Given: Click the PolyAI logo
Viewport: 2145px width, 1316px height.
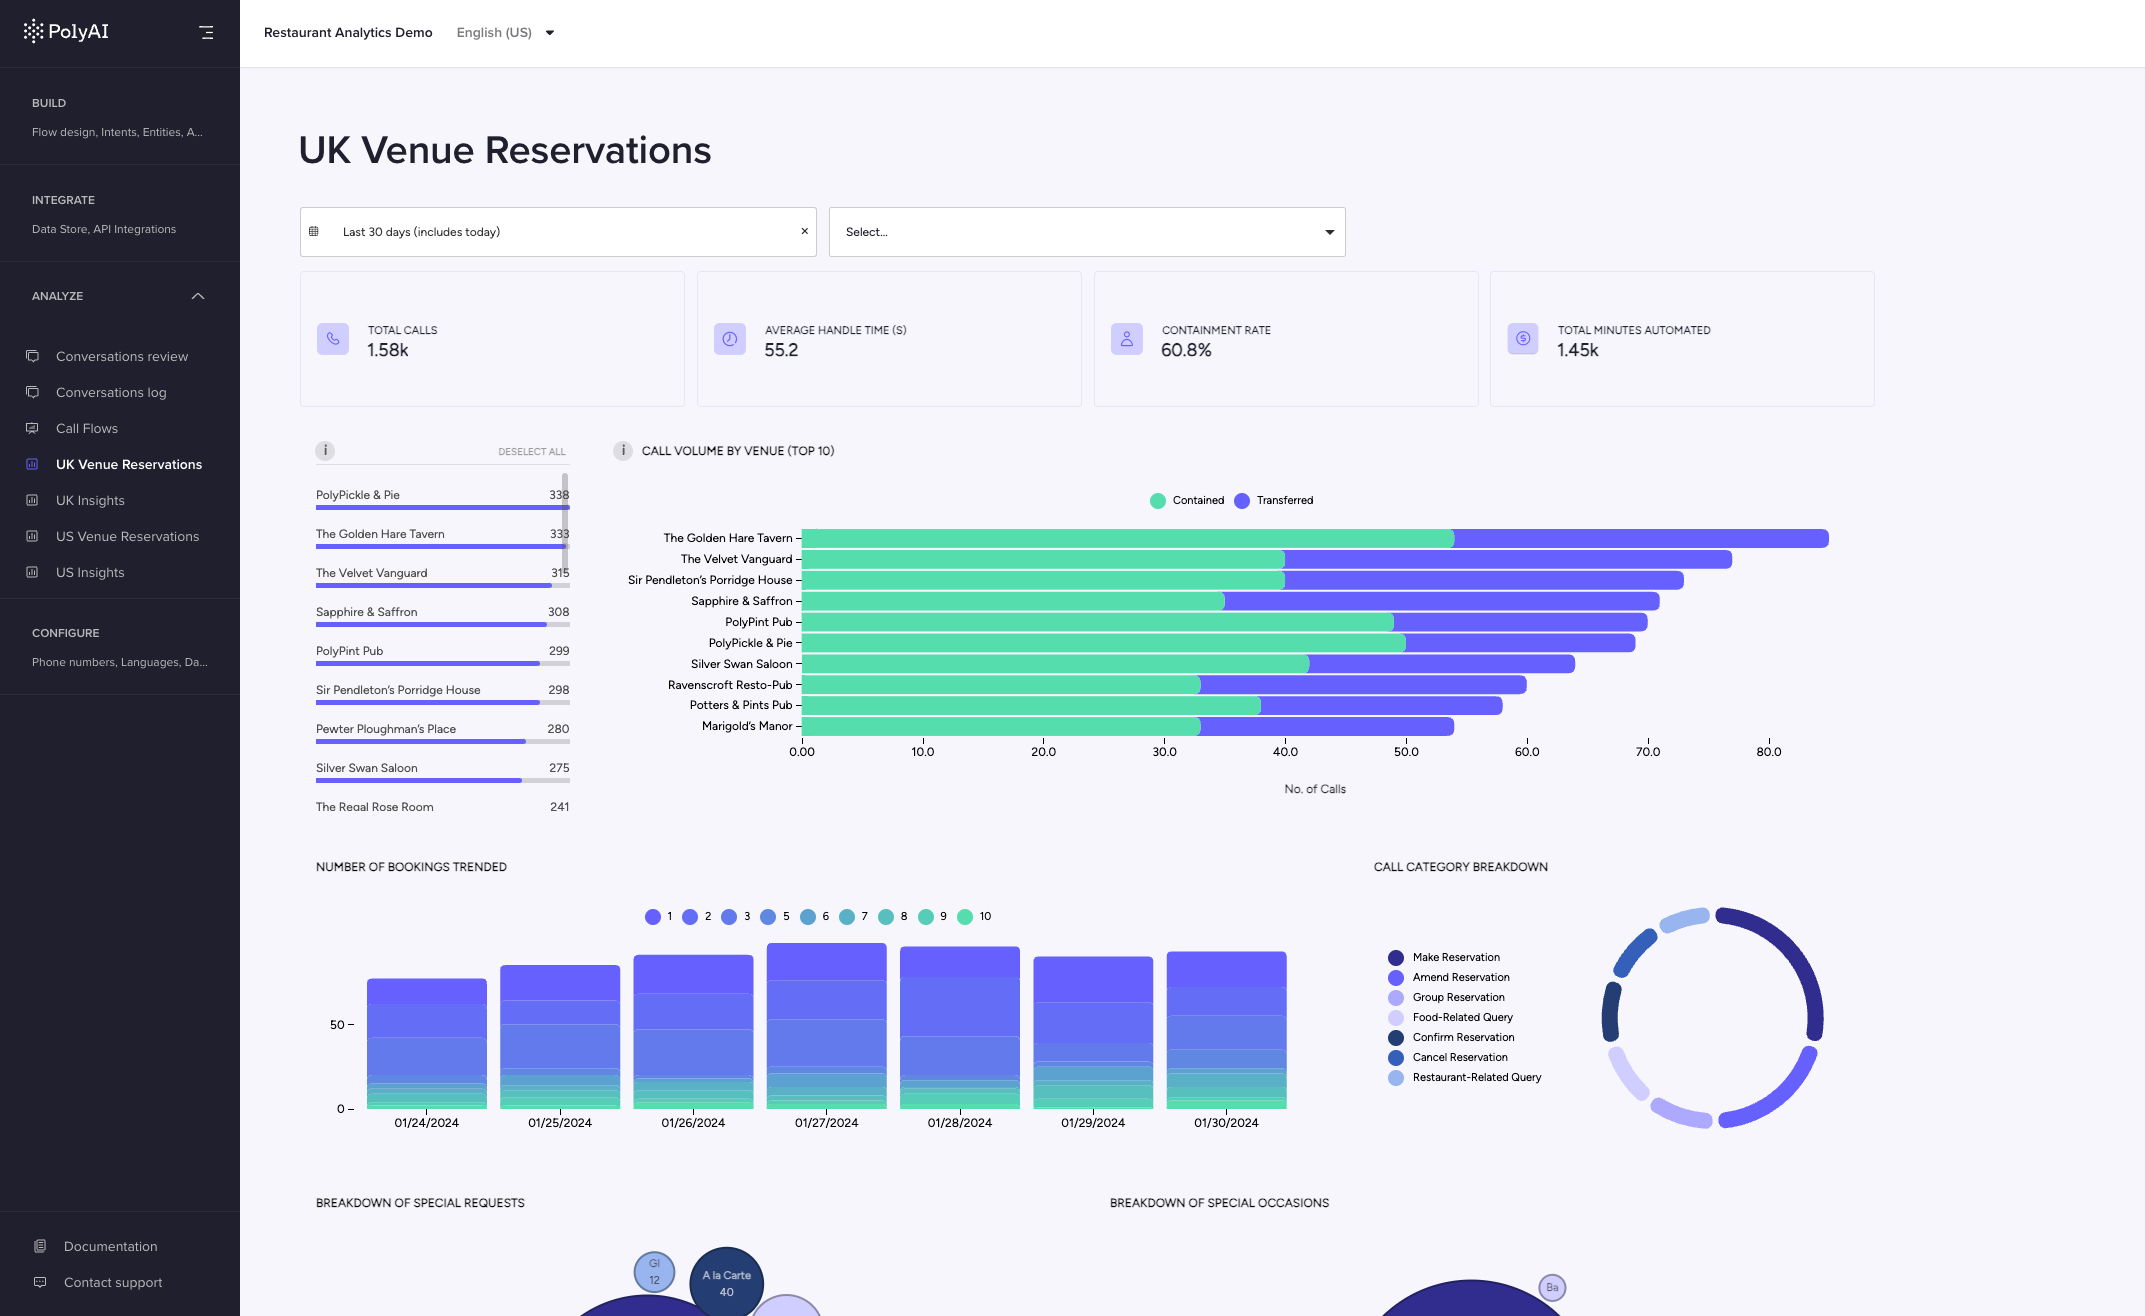Looking at the screenshot, I should (66, 32).
